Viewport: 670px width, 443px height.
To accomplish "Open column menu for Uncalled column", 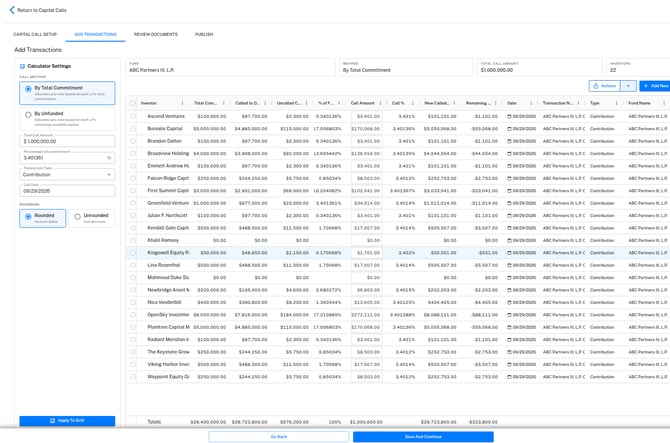I will point(306,103).
